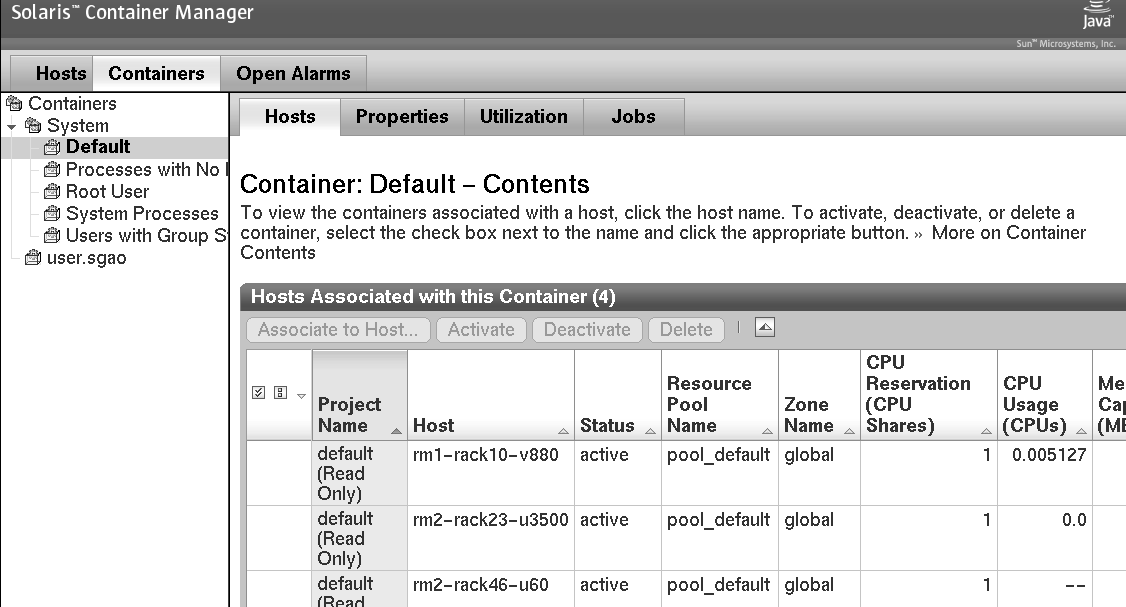Viewport: 1126px width, 607px height.
Task: Click CPU usage value 0.0
Action: [1074, 520]
